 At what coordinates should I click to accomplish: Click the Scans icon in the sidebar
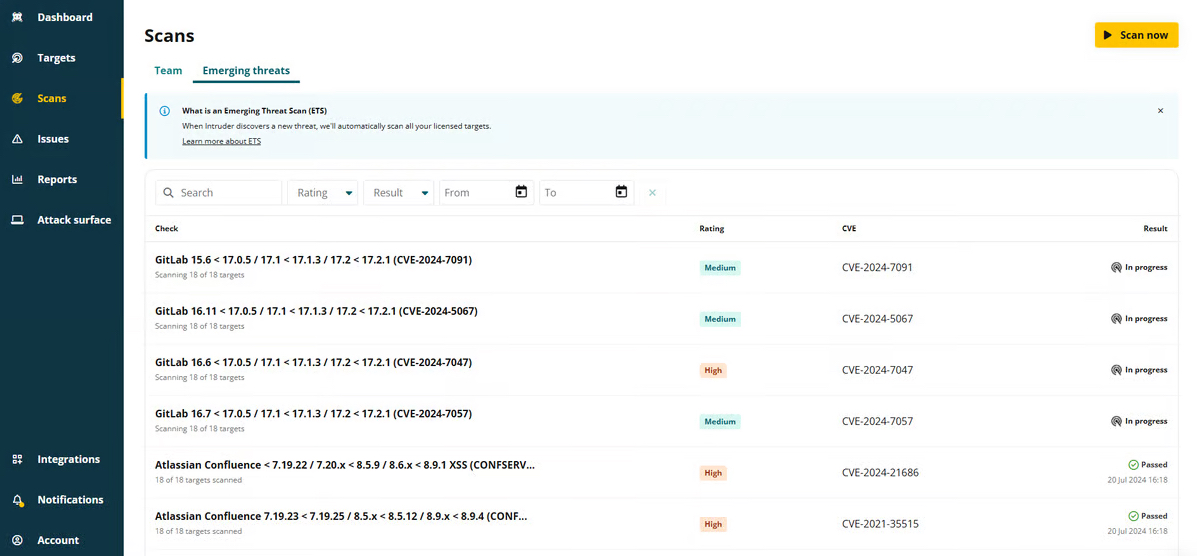point(18,99)
